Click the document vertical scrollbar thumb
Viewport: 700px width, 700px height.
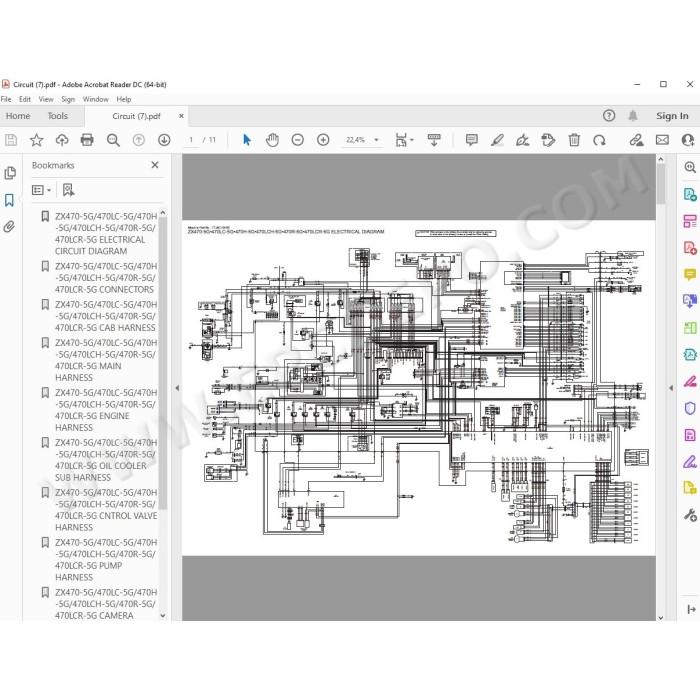(x=661, y=184)
